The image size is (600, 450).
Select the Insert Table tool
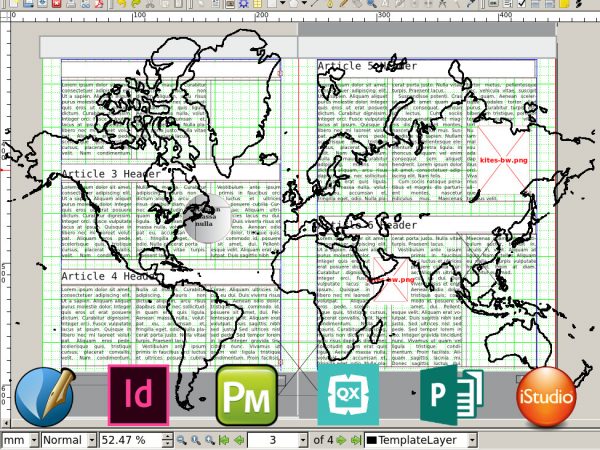tap(257, 3)
